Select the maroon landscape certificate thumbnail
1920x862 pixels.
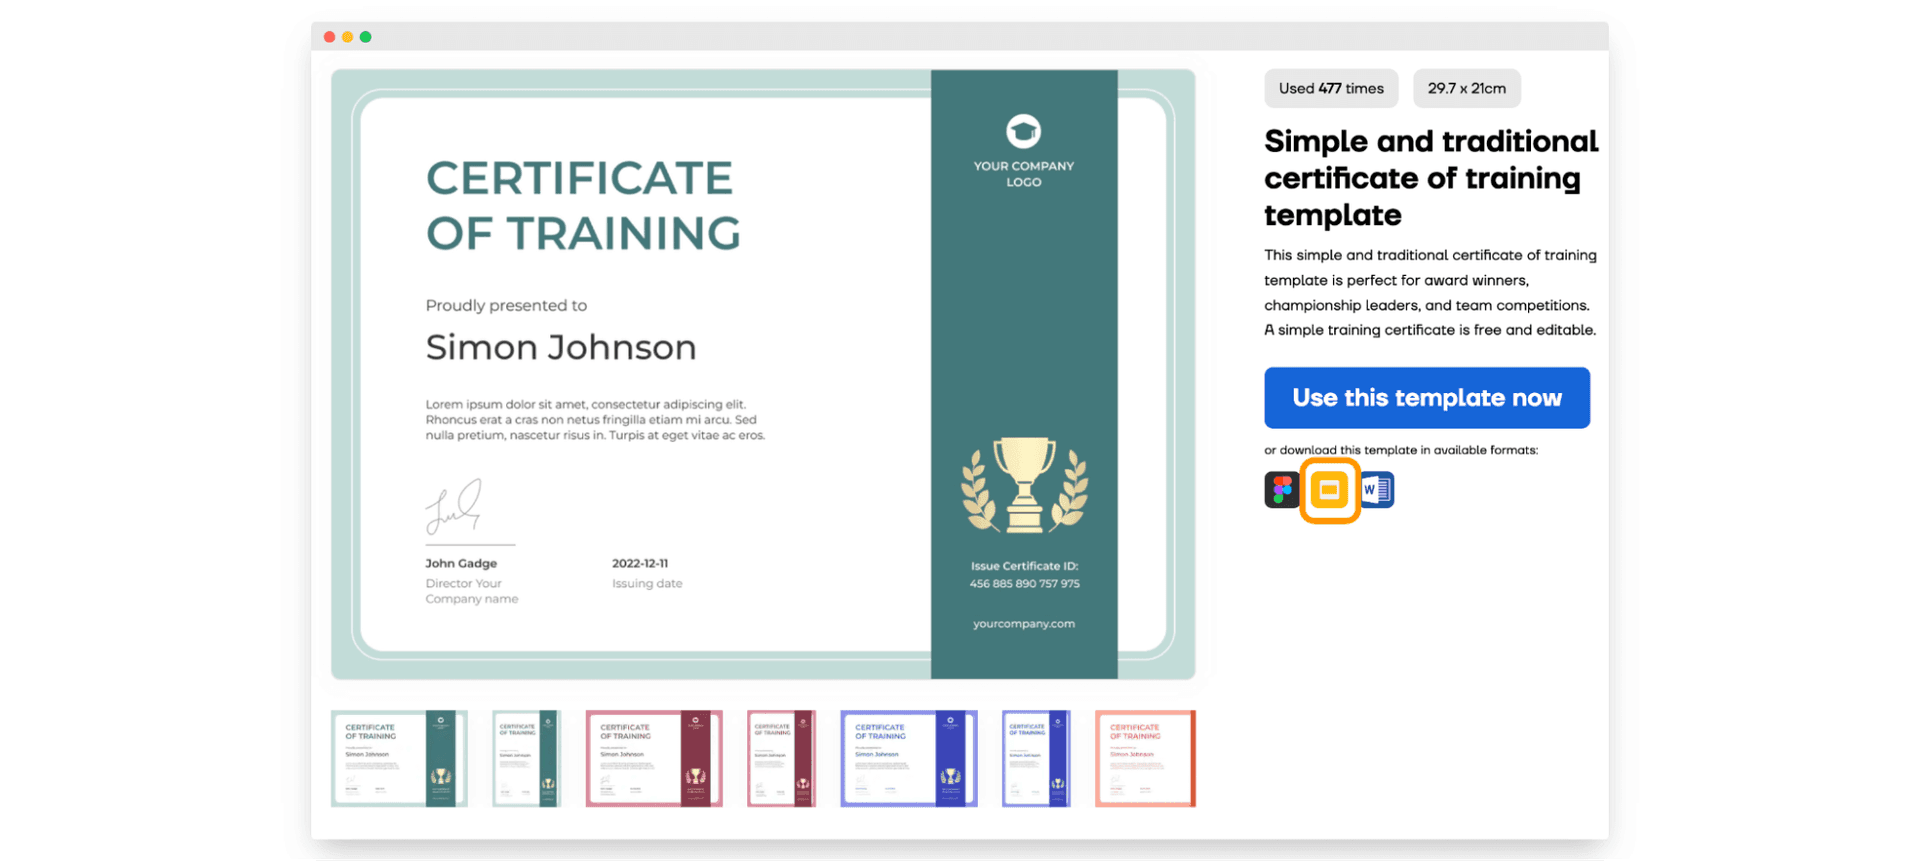coord(654,759)
